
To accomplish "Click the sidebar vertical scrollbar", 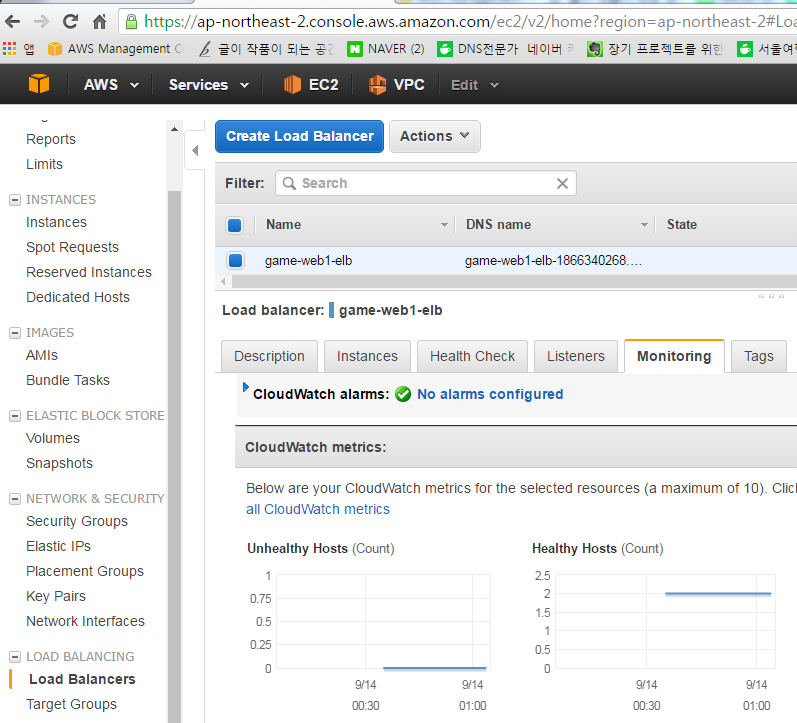I will click(174, 456).
